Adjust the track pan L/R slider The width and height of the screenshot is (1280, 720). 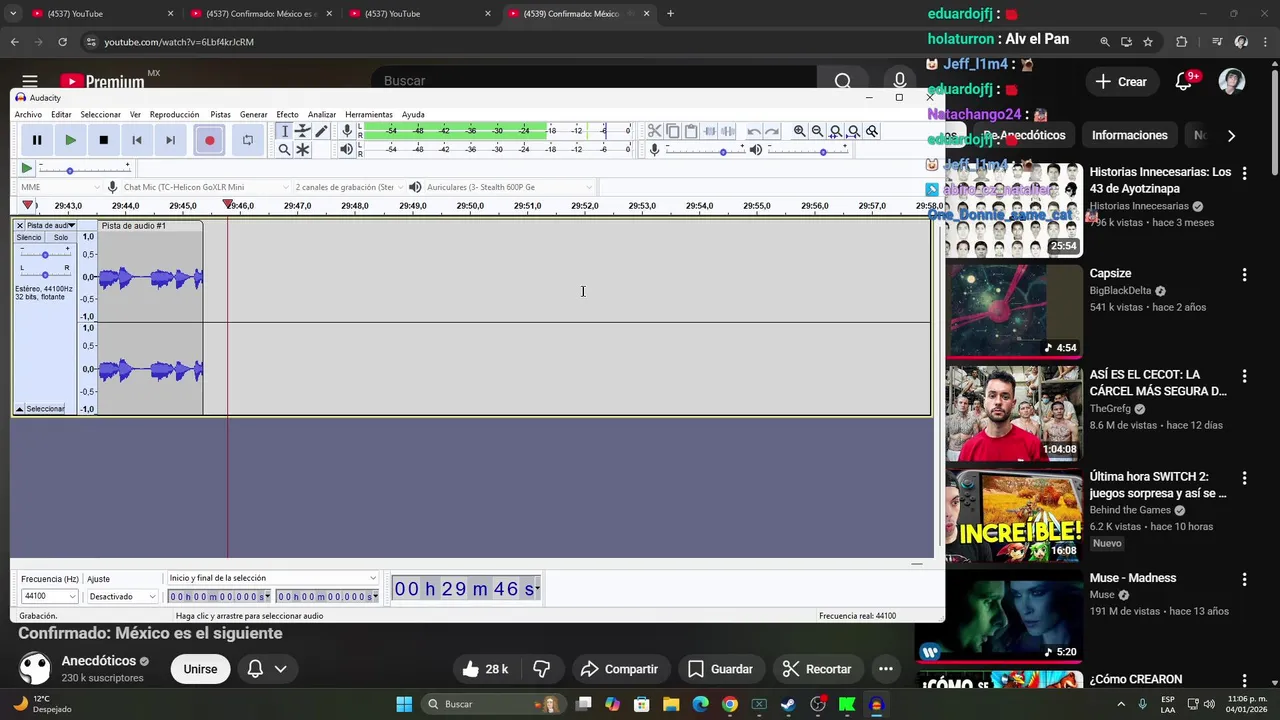[45, 273]
